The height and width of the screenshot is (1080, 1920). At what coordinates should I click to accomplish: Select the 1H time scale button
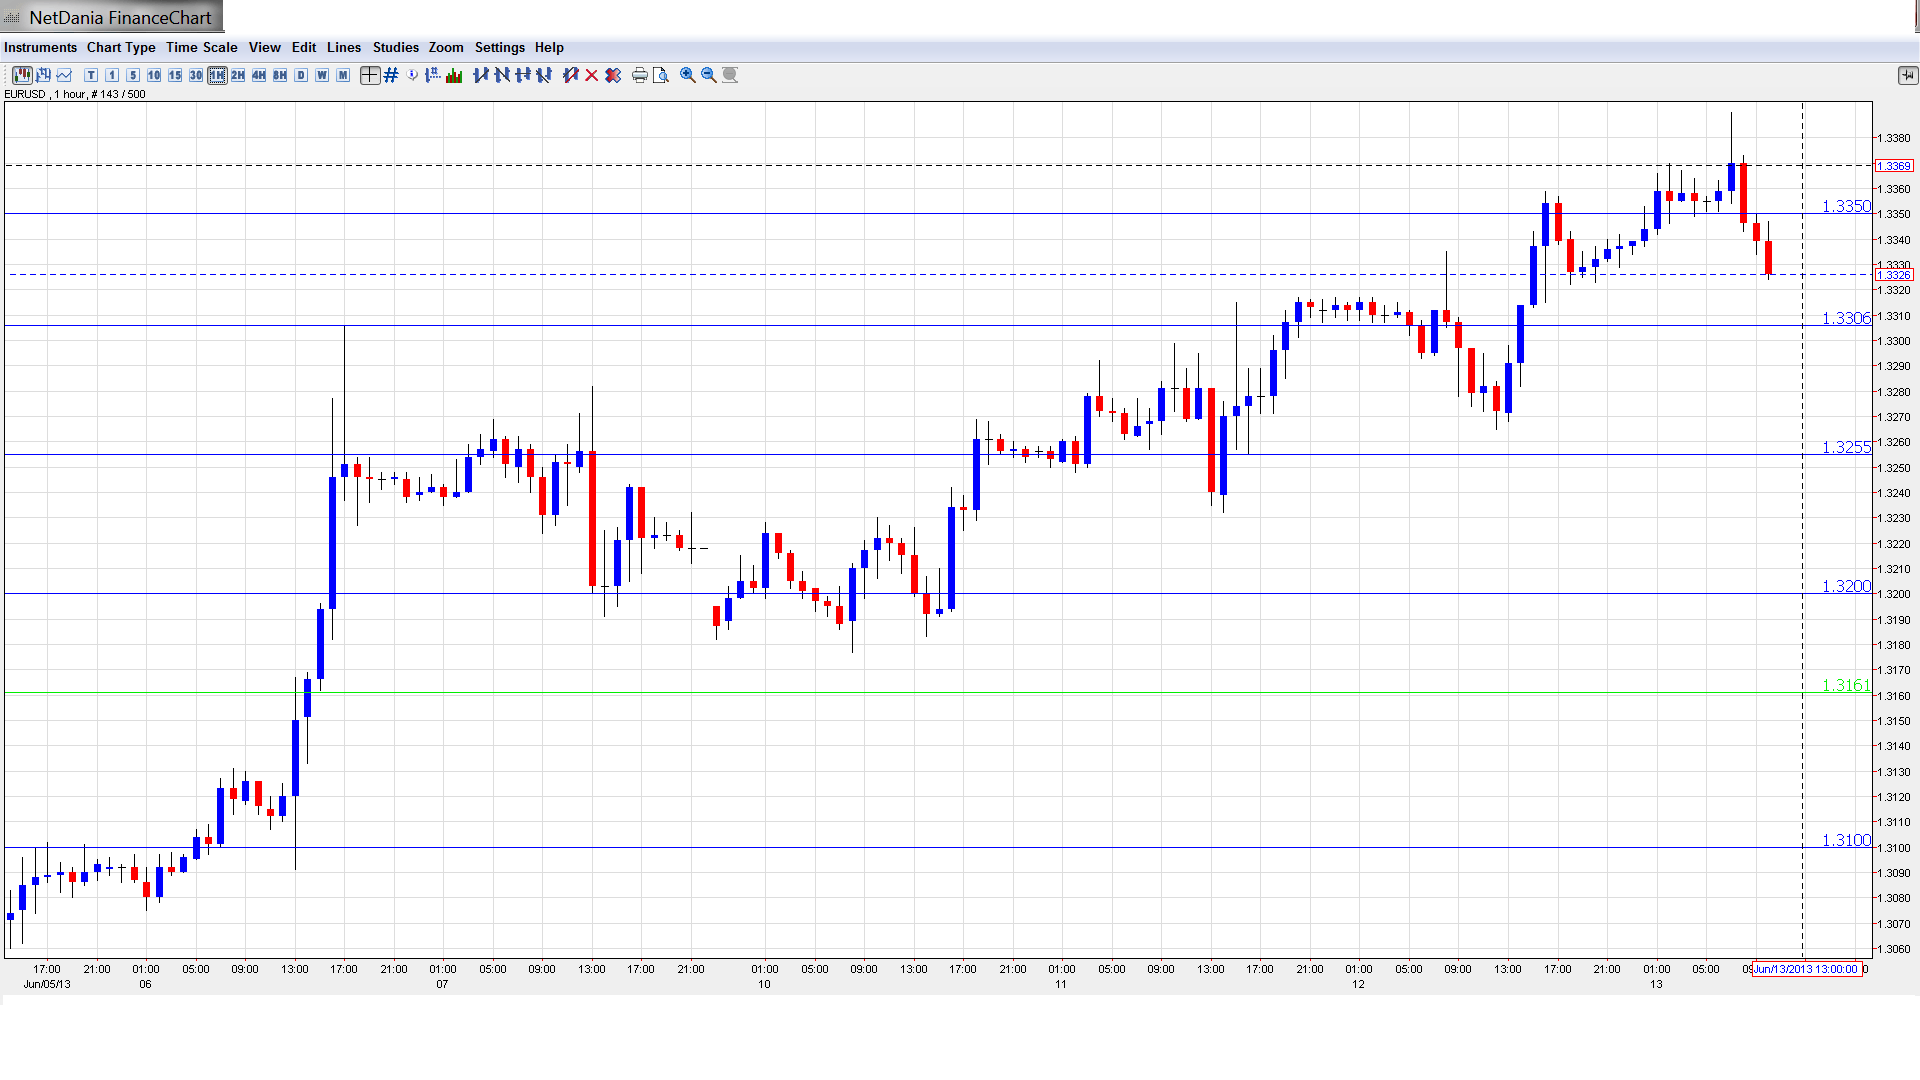click(x=217, y=75)
